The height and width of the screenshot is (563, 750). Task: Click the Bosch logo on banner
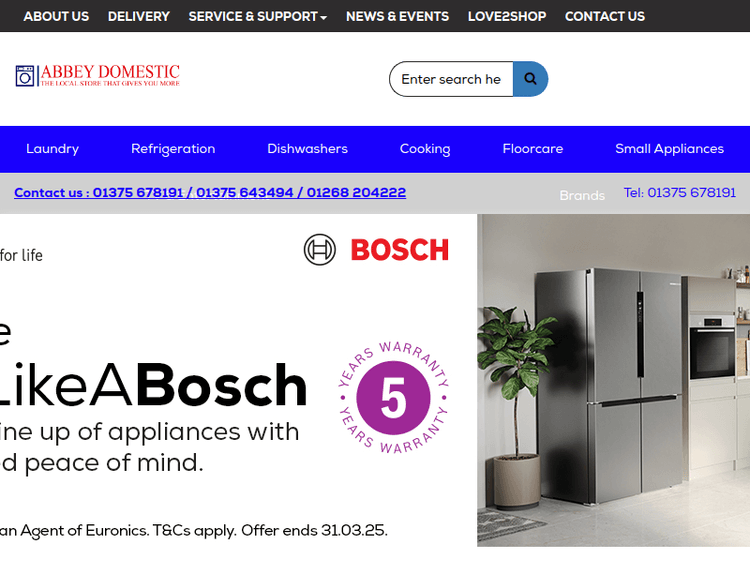click(376, 250)
